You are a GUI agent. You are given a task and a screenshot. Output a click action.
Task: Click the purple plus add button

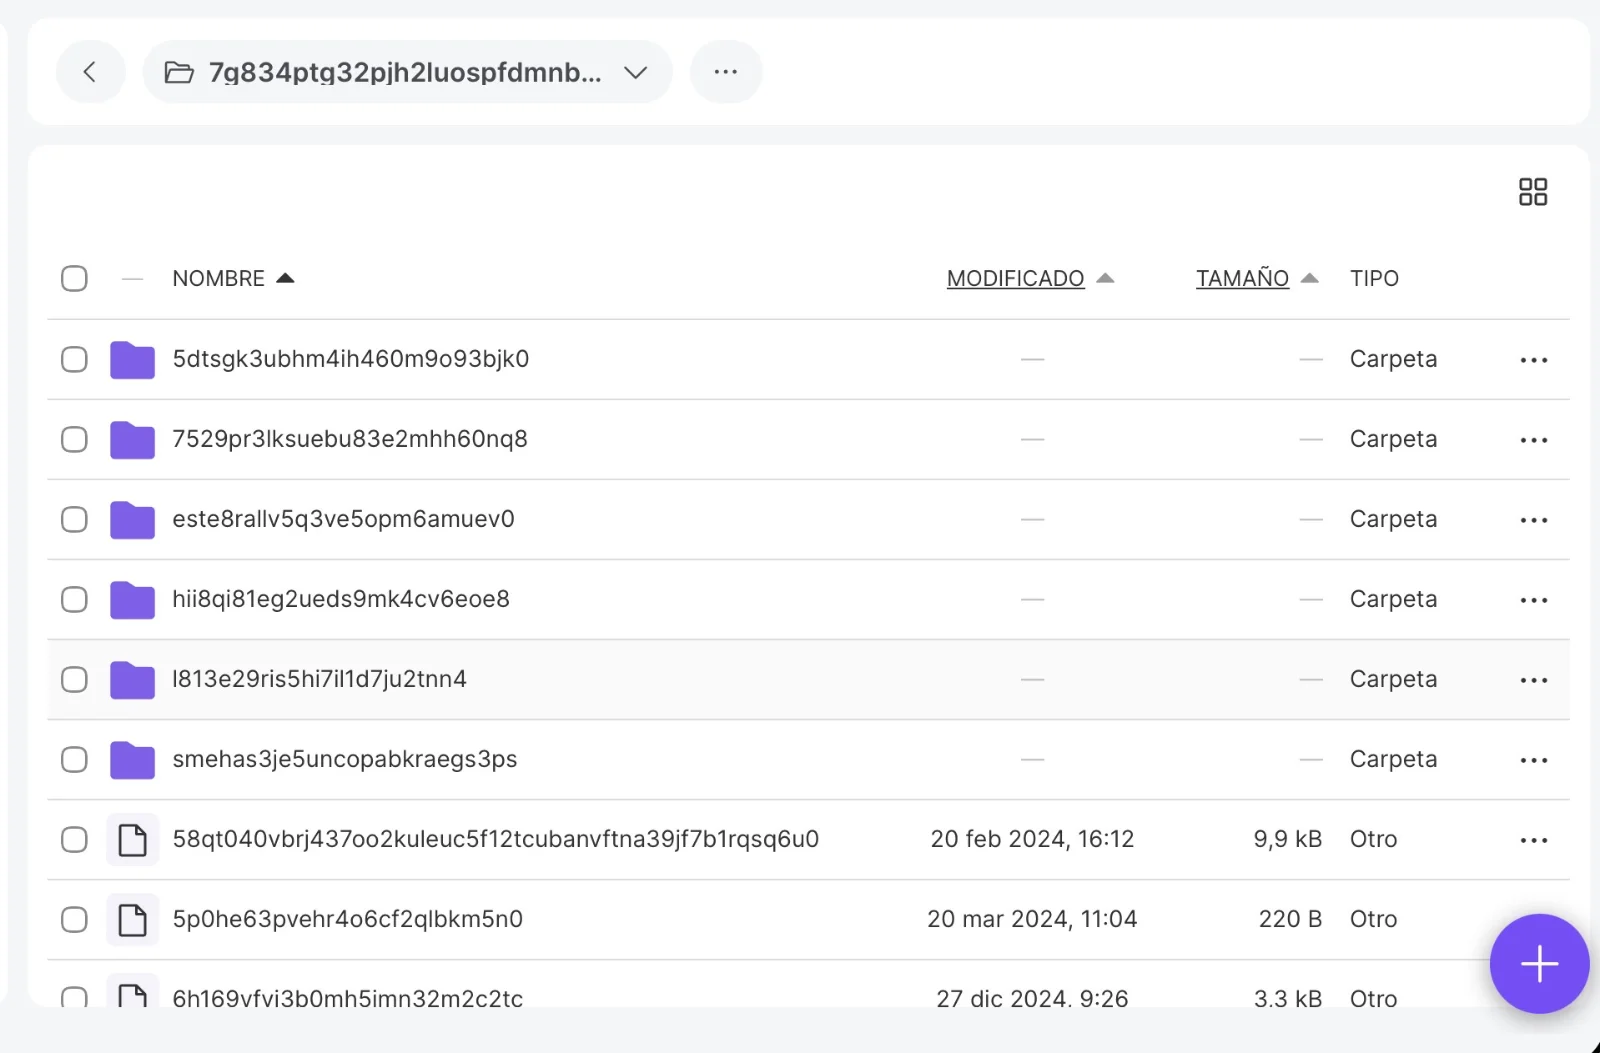point(1538,963)
